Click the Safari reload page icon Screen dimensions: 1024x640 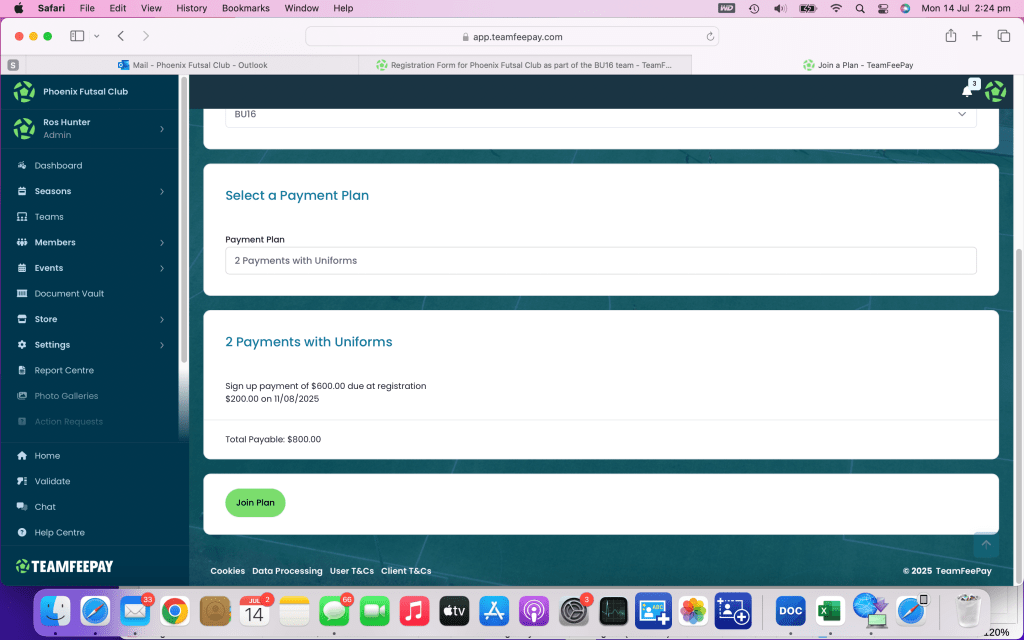pos(710,37)
